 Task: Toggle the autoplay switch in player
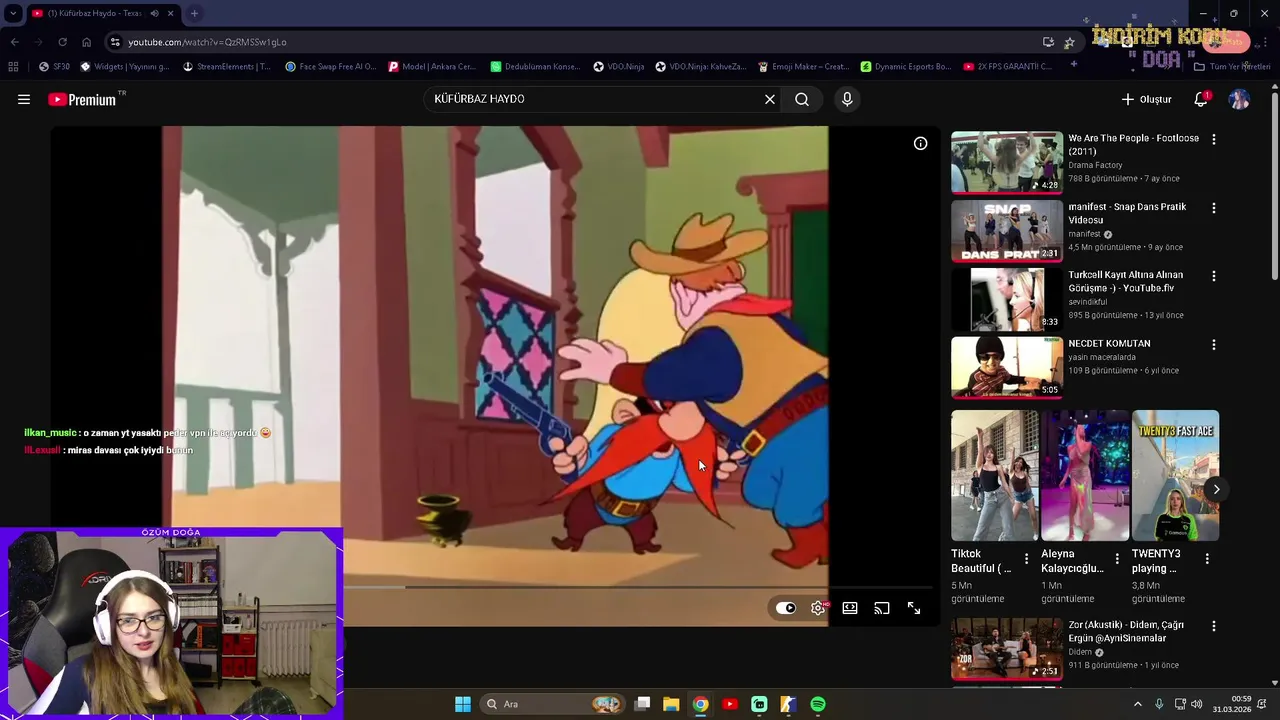pos(786,608)
